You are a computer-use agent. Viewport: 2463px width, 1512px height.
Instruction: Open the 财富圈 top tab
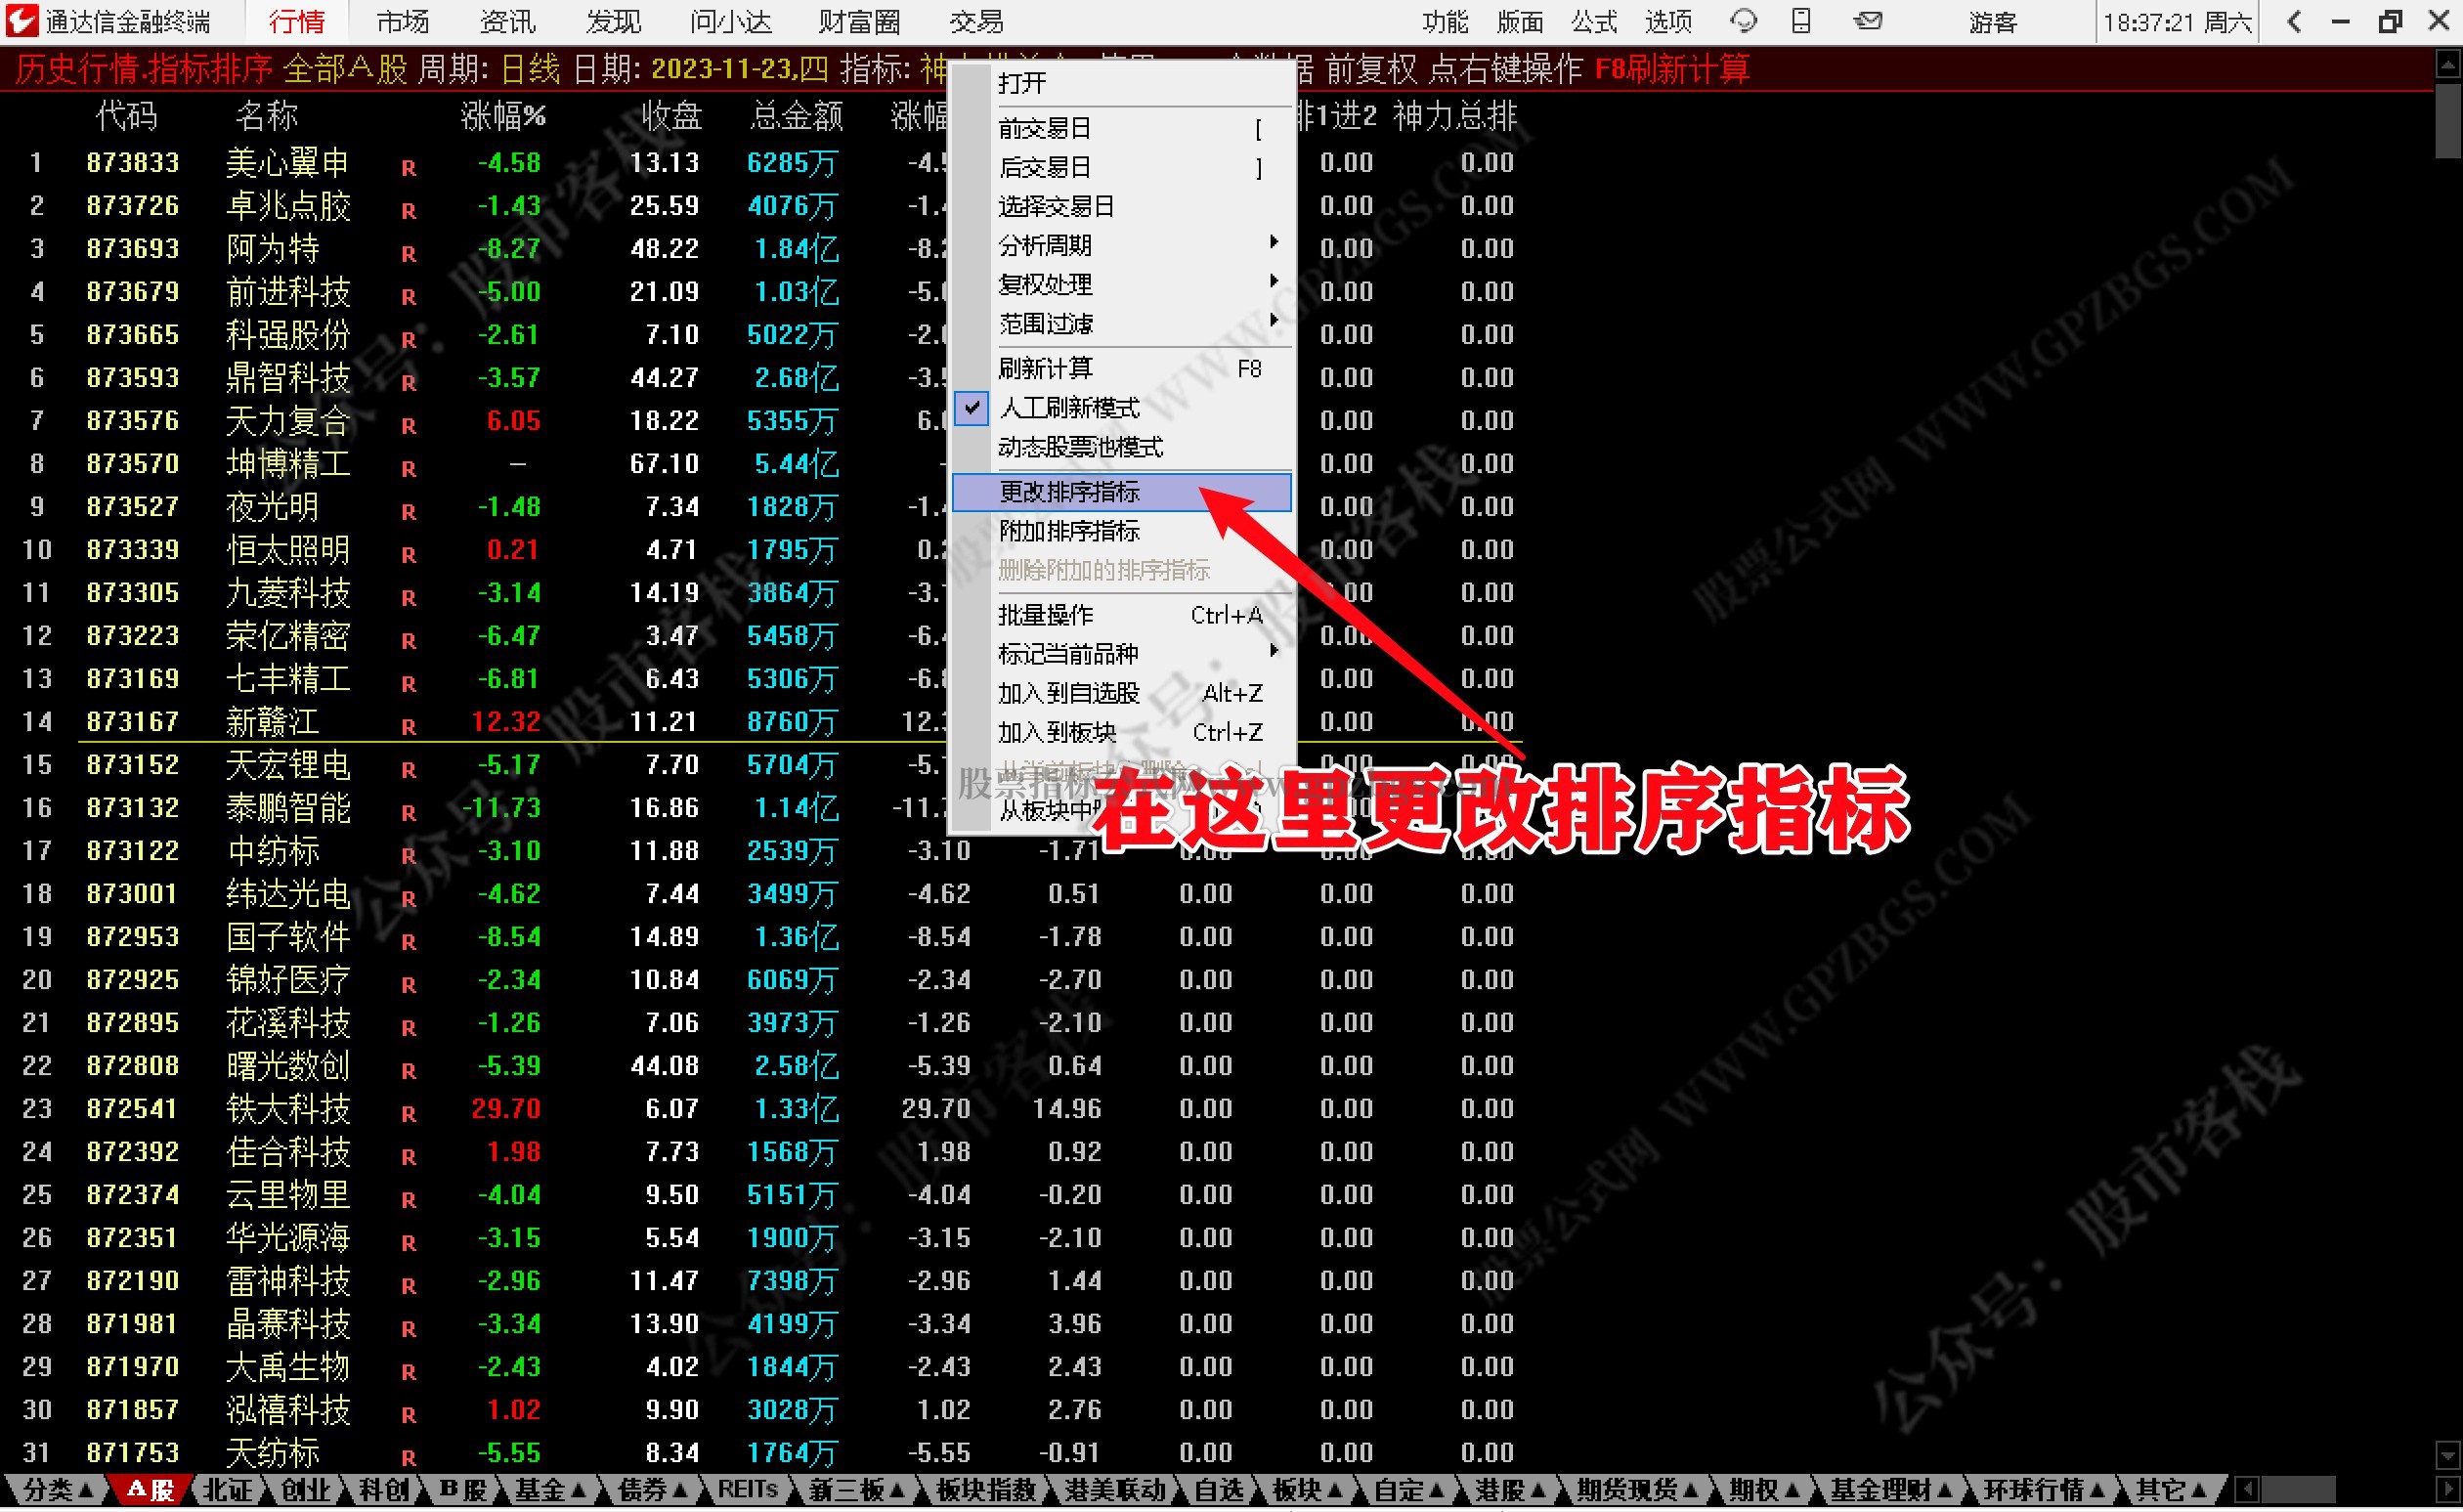859,21
